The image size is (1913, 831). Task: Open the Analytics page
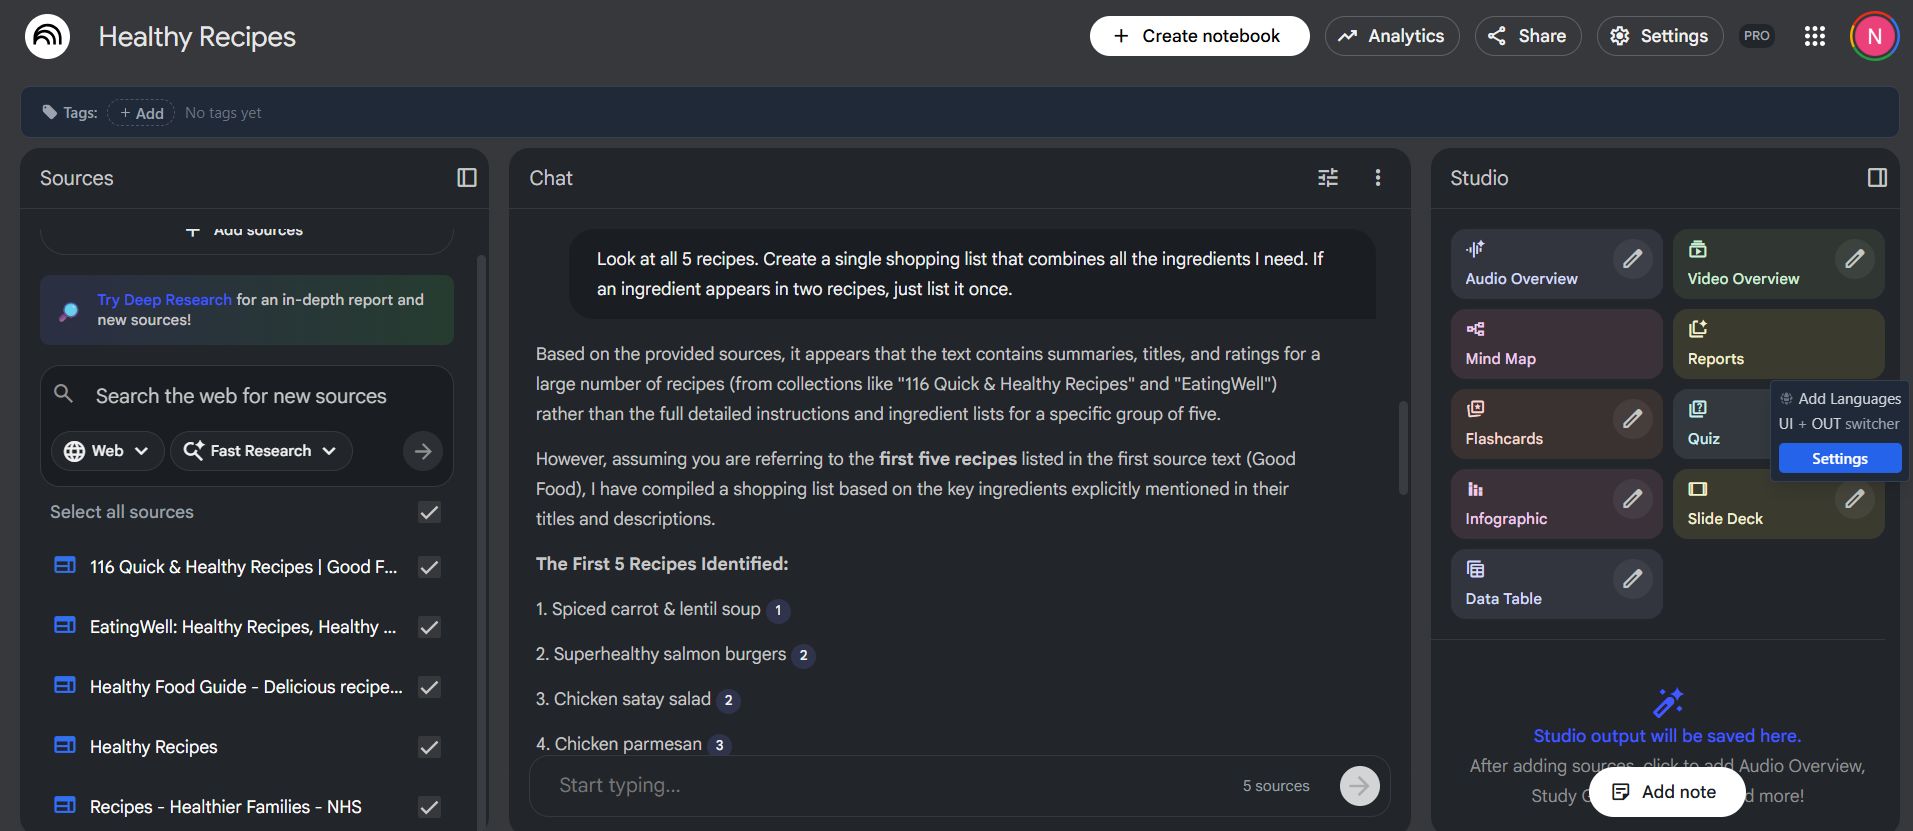pyautogui.click(x=1392, y=36)
